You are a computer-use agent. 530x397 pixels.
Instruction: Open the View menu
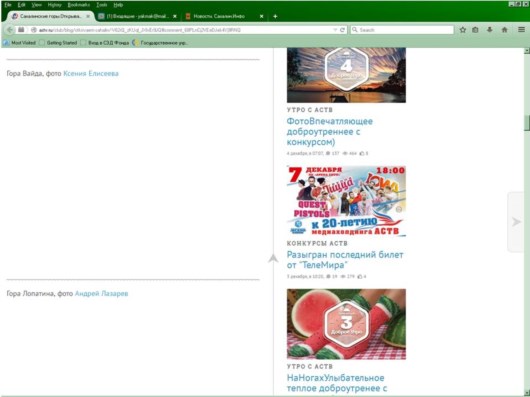(x=36, y=5)
